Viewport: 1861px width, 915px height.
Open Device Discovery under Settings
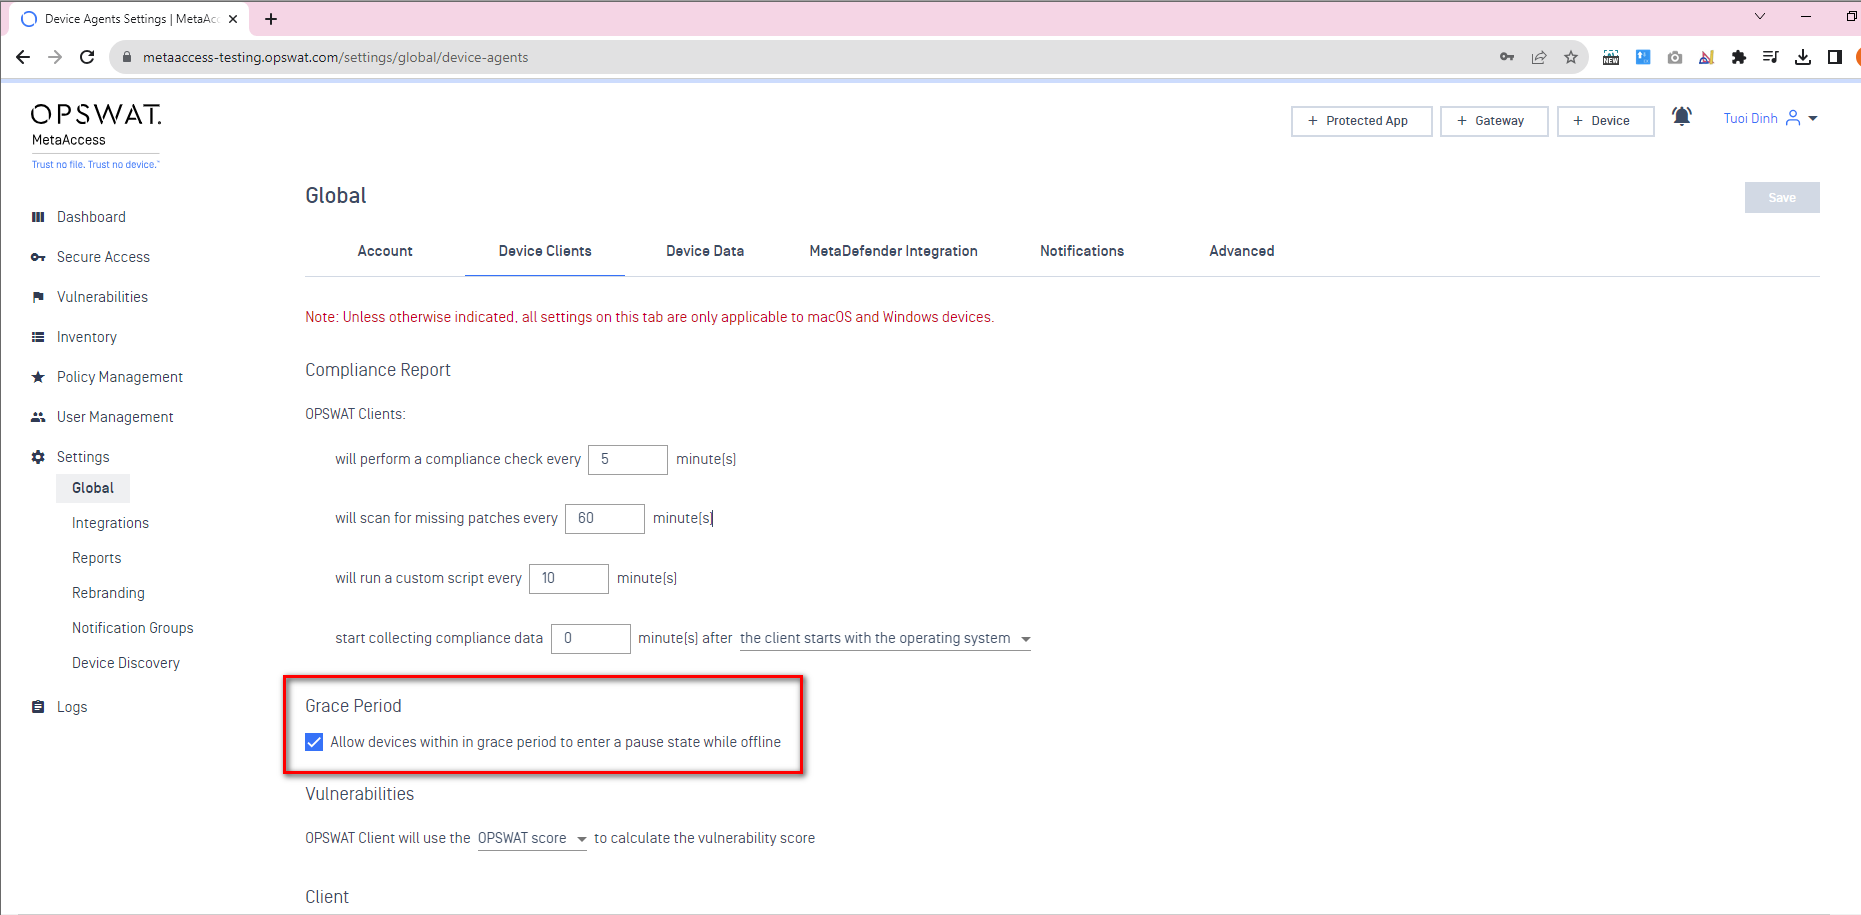126,663
